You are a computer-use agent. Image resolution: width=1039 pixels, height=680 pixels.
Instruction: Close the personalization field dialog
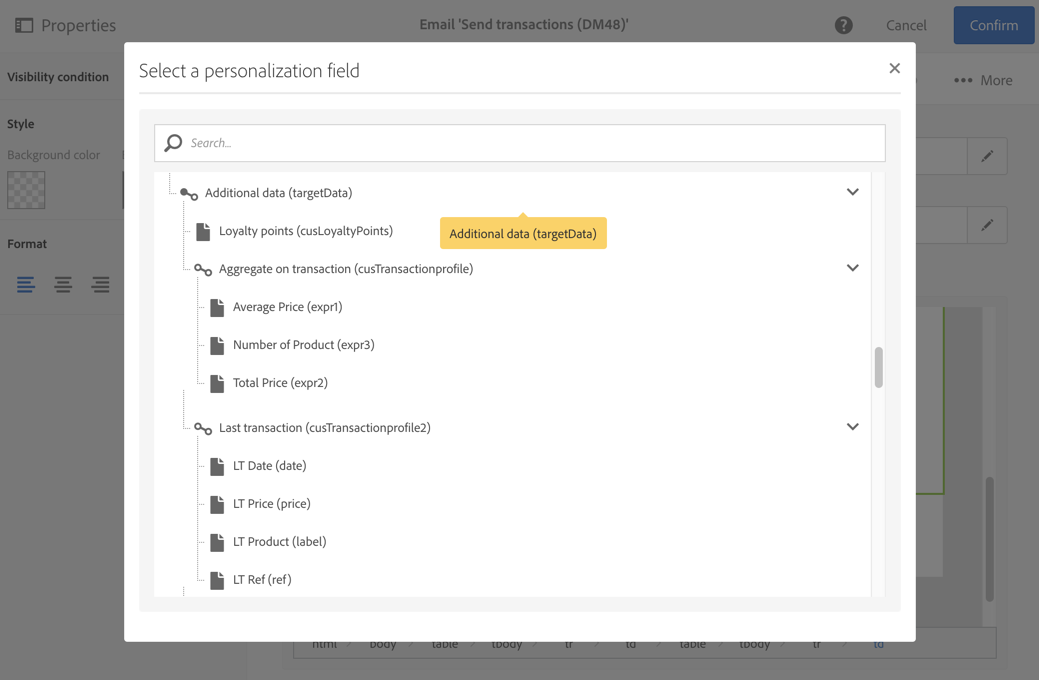coord(894,69)
